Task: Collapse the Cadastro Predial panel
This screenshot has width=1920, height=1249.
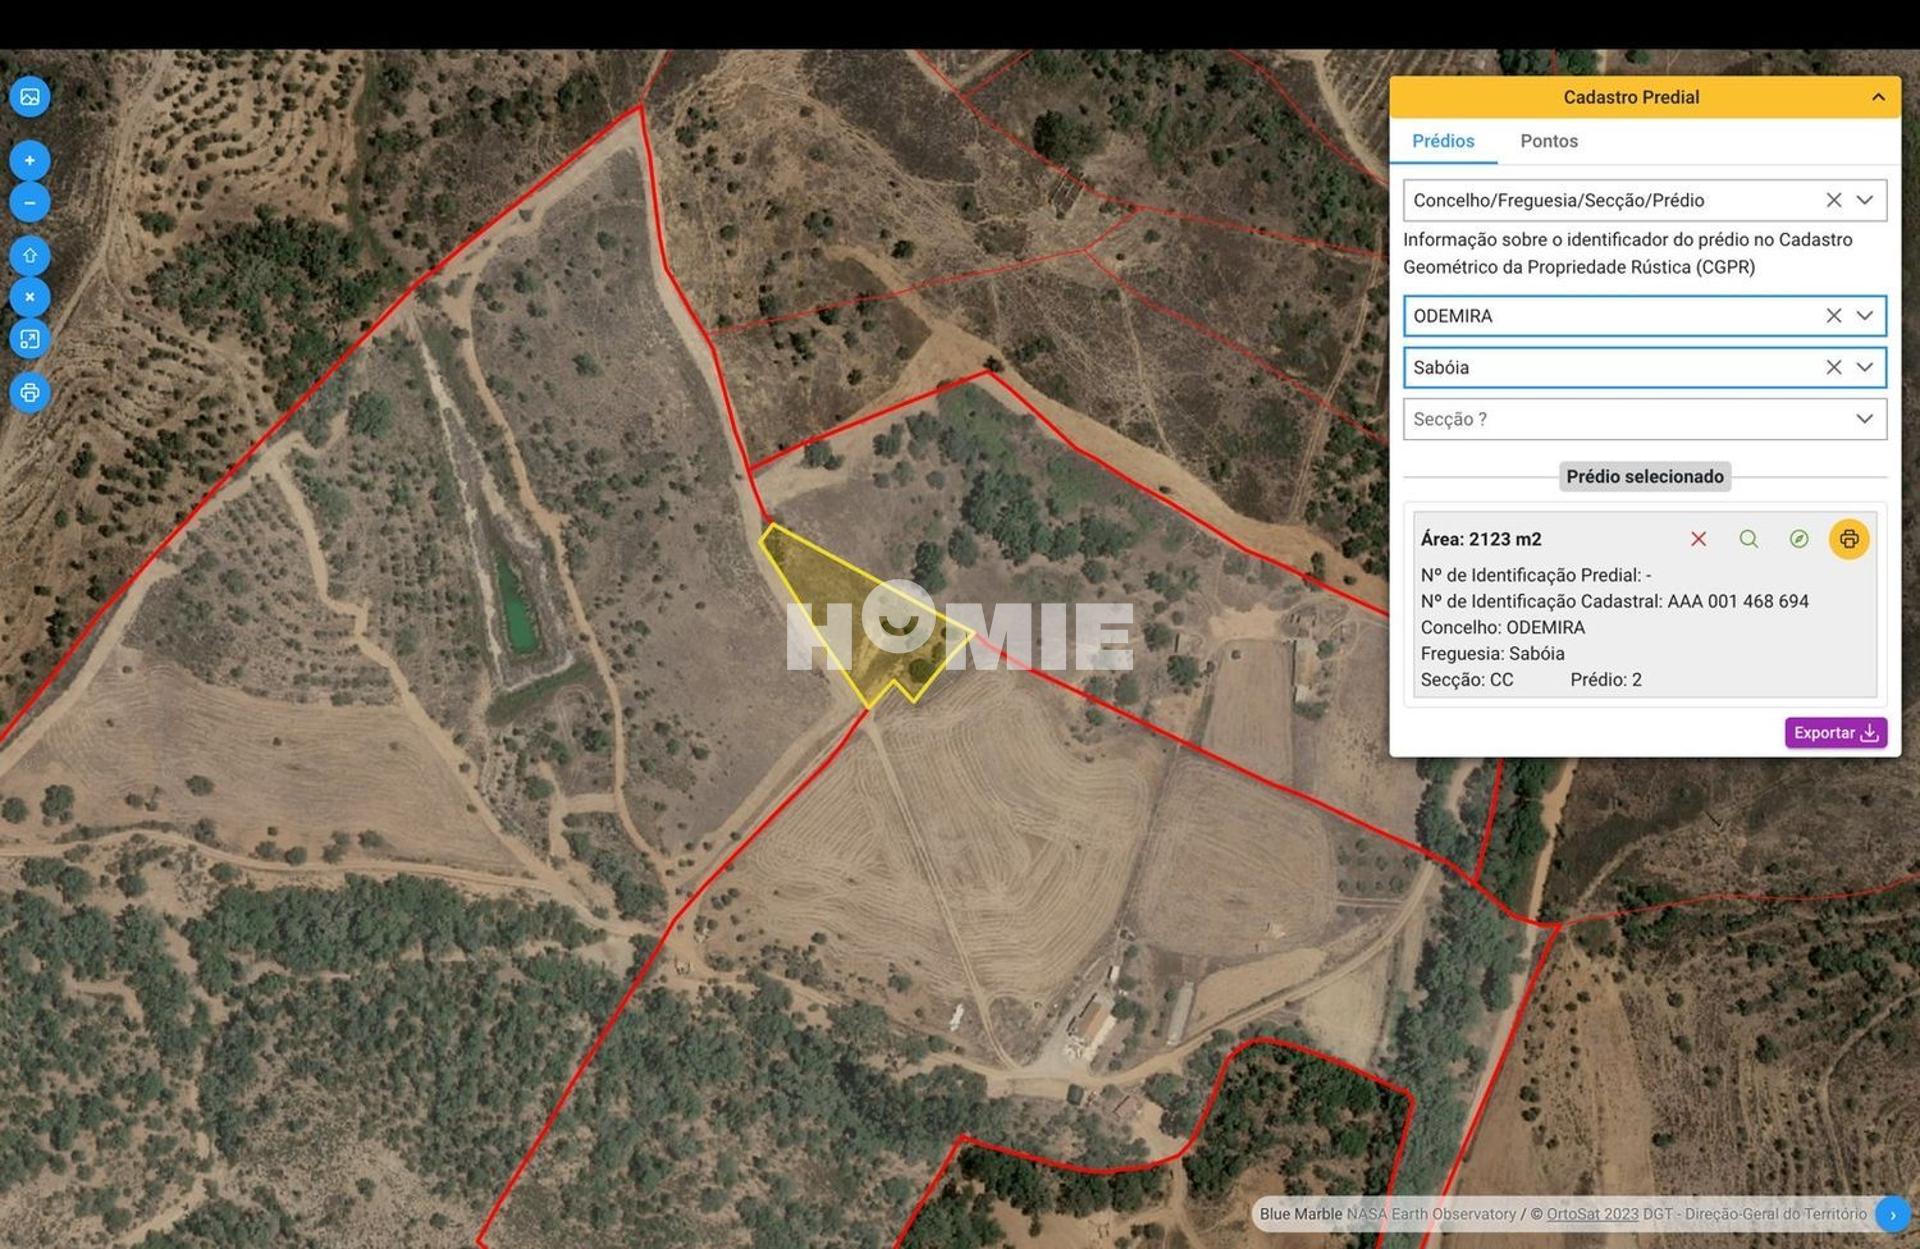Action: 1877,97
